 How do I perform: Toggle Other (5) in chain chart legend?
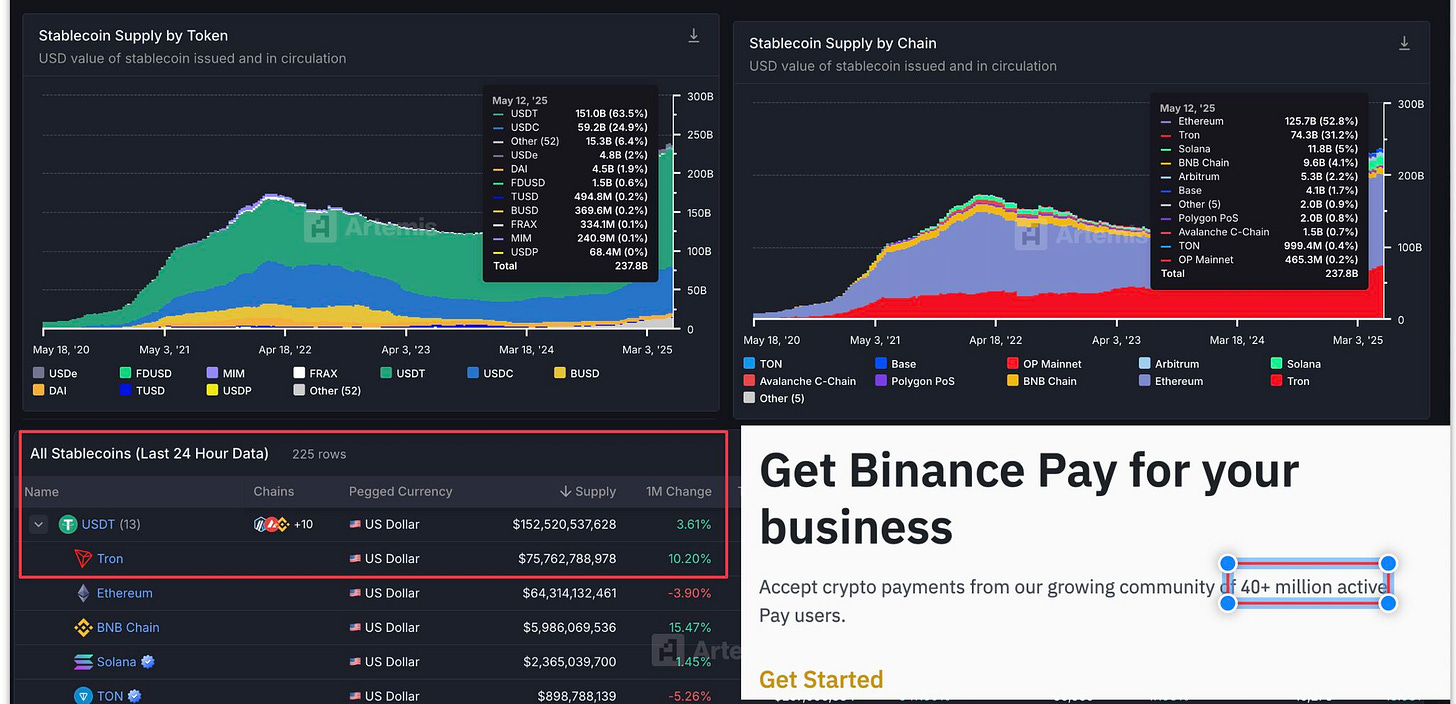[x=772, y=398]
